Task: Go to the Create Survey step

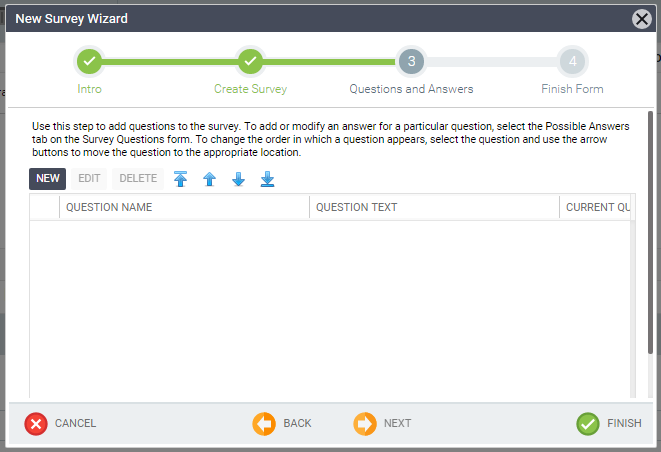Action: pyautogui.click(x=250, y=62)
